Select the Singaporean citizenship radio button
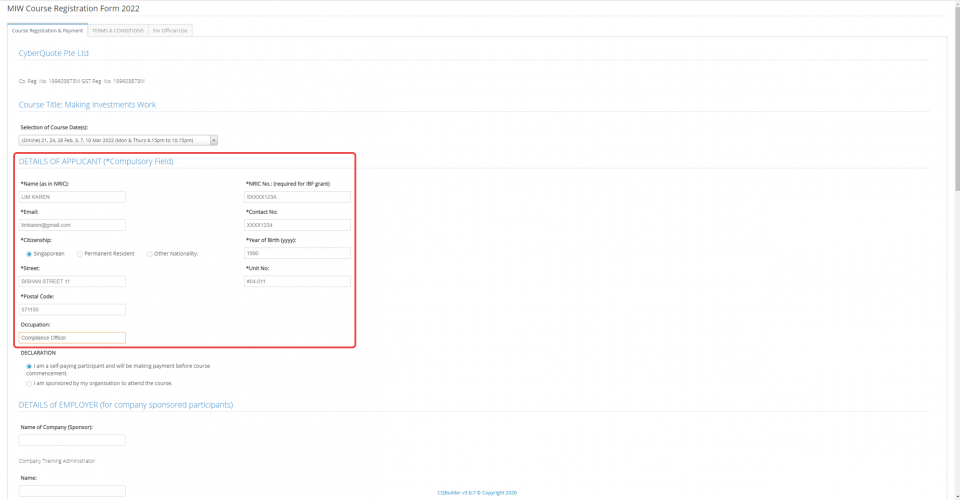Viewport: 960px width, 500px height. (29, 254)
